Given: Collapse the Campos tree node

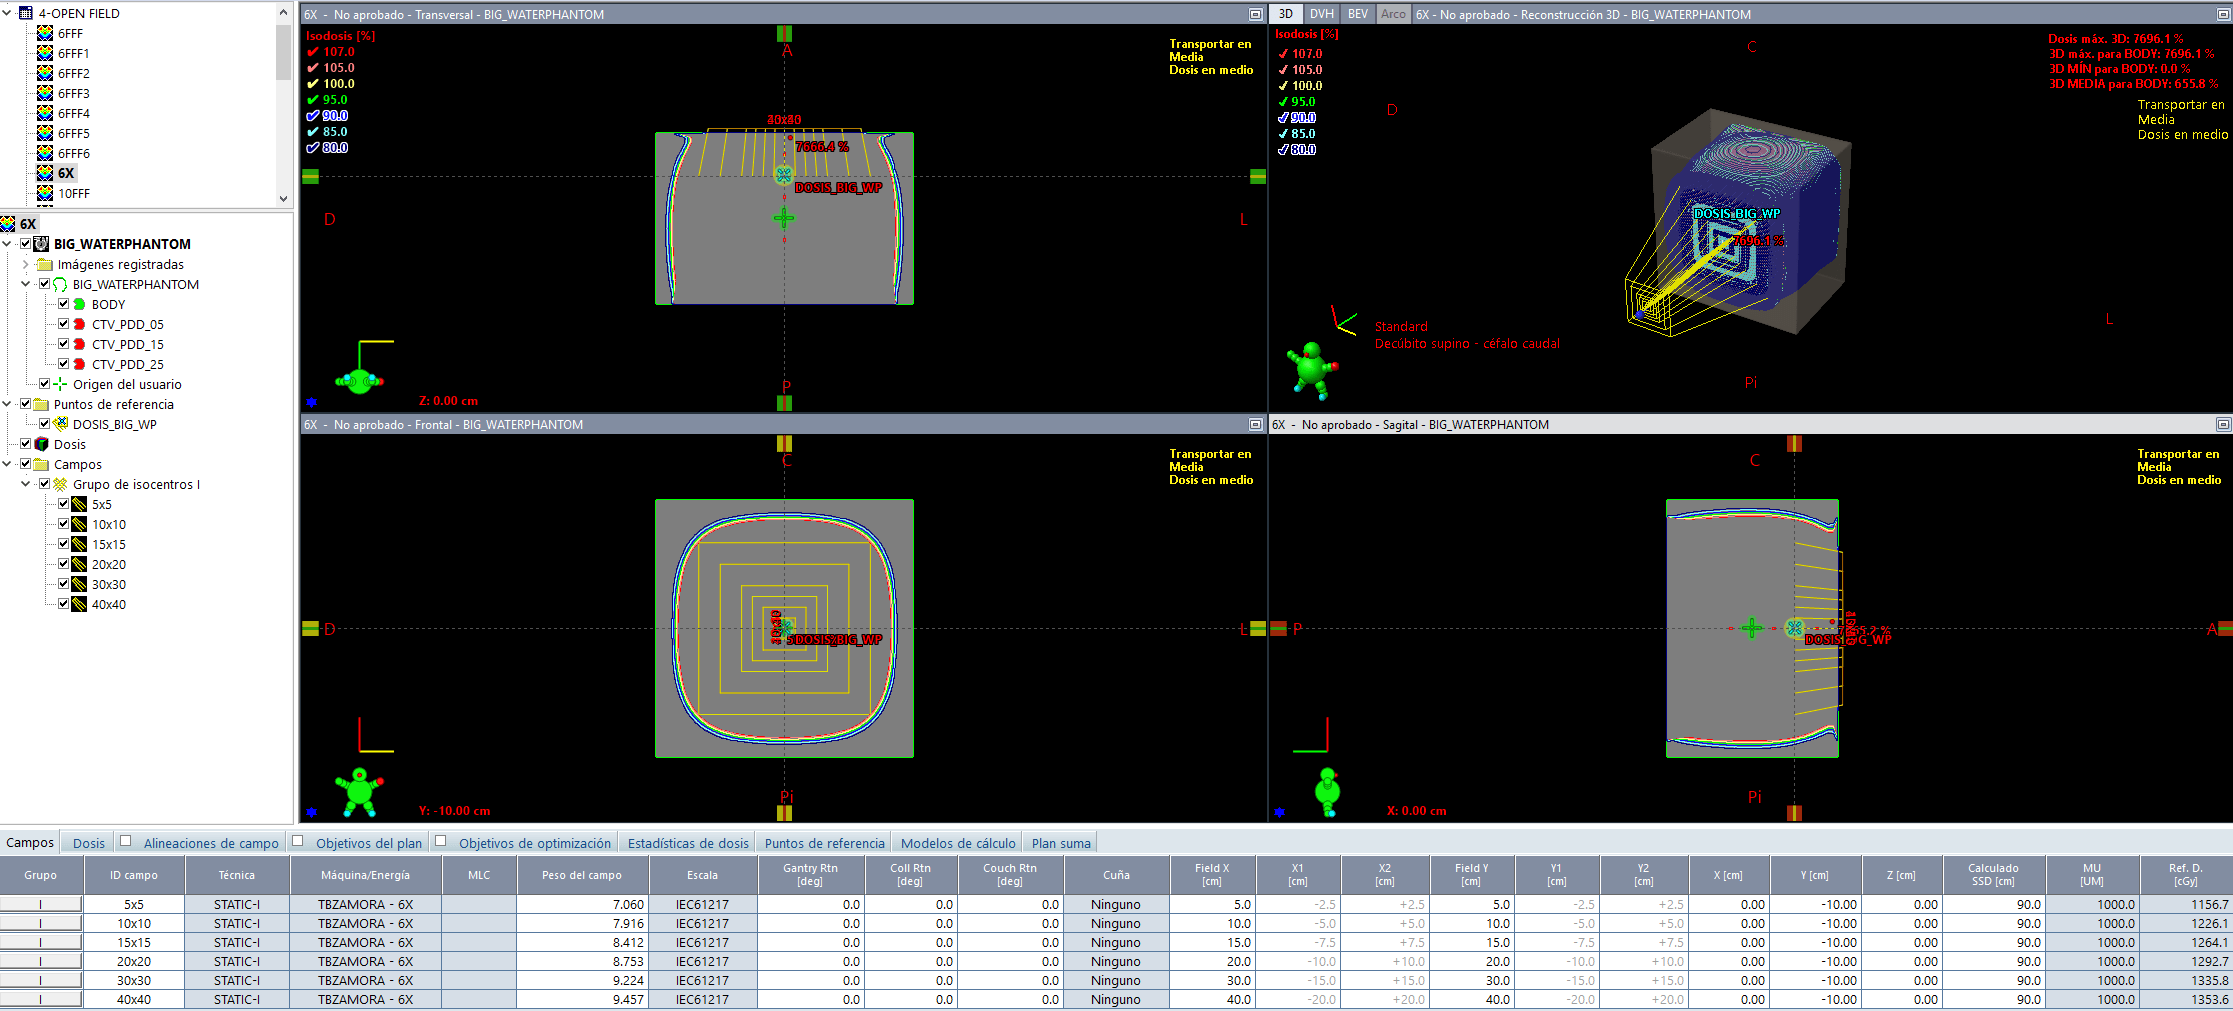Looking at the screenshot, I should (x=7, y=464).
